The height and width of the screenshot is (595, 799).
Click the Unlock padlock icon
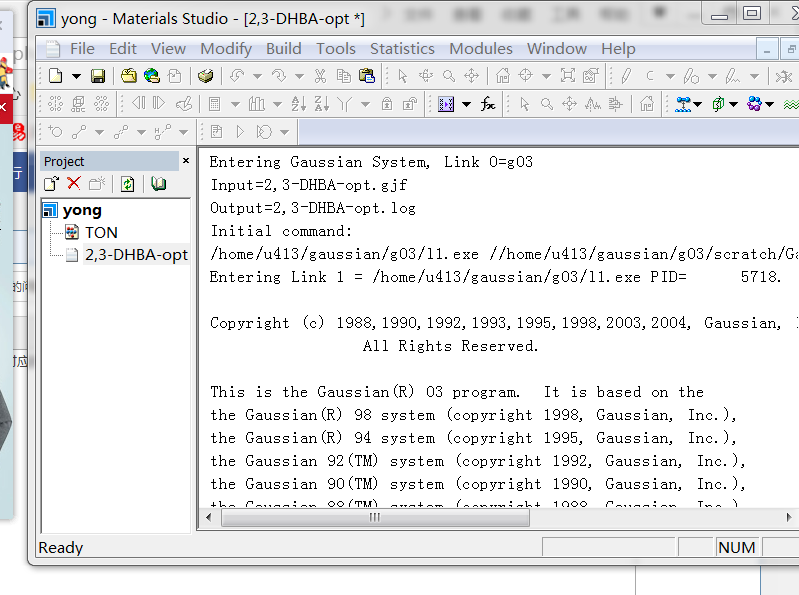tap(410, 104)
